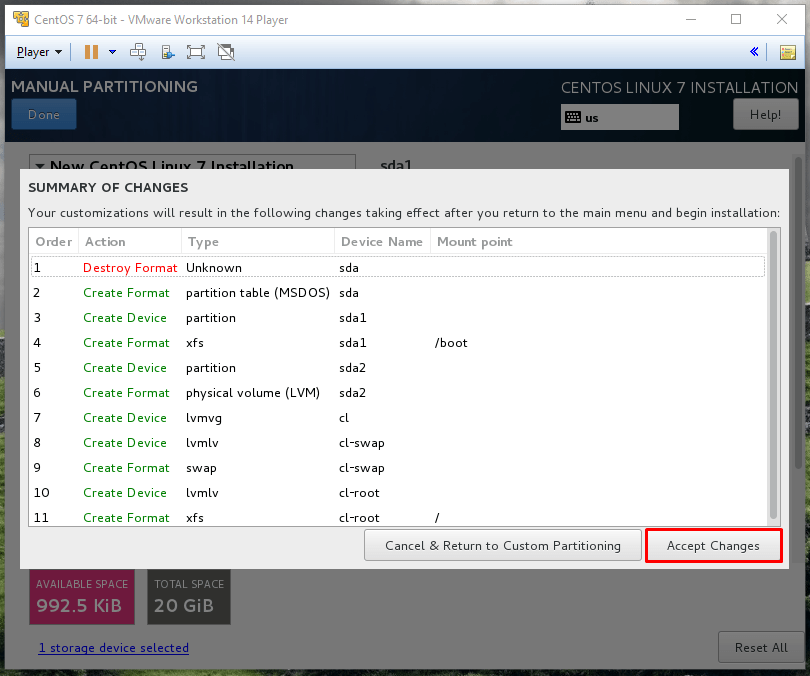This screenshot has height=676, width=810.
Task: Click the TOTAL SPACE 20 GiB box
Action: [189, 597]
